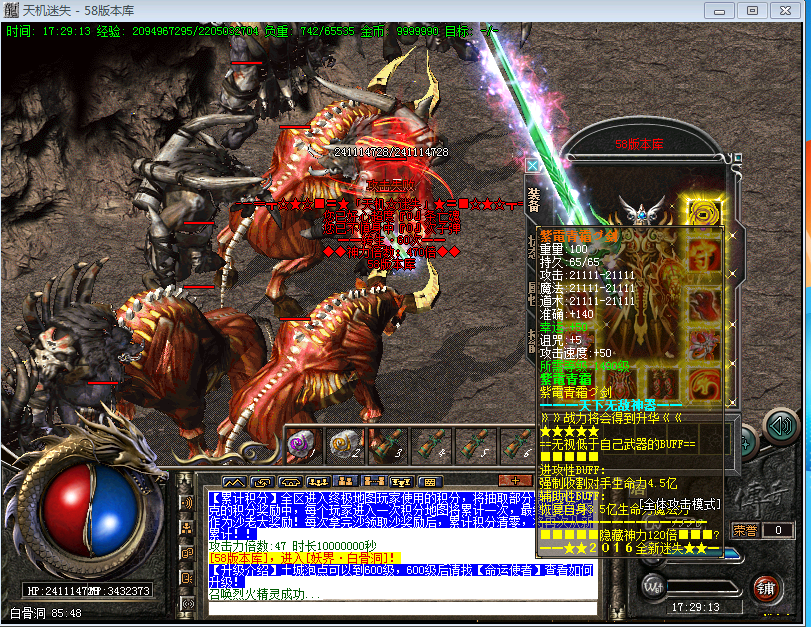Click the game clock 17:29:13 in the bottom panel
This screenshot has height=627, width=811.
pyautogui.click(x=696, y=607)
